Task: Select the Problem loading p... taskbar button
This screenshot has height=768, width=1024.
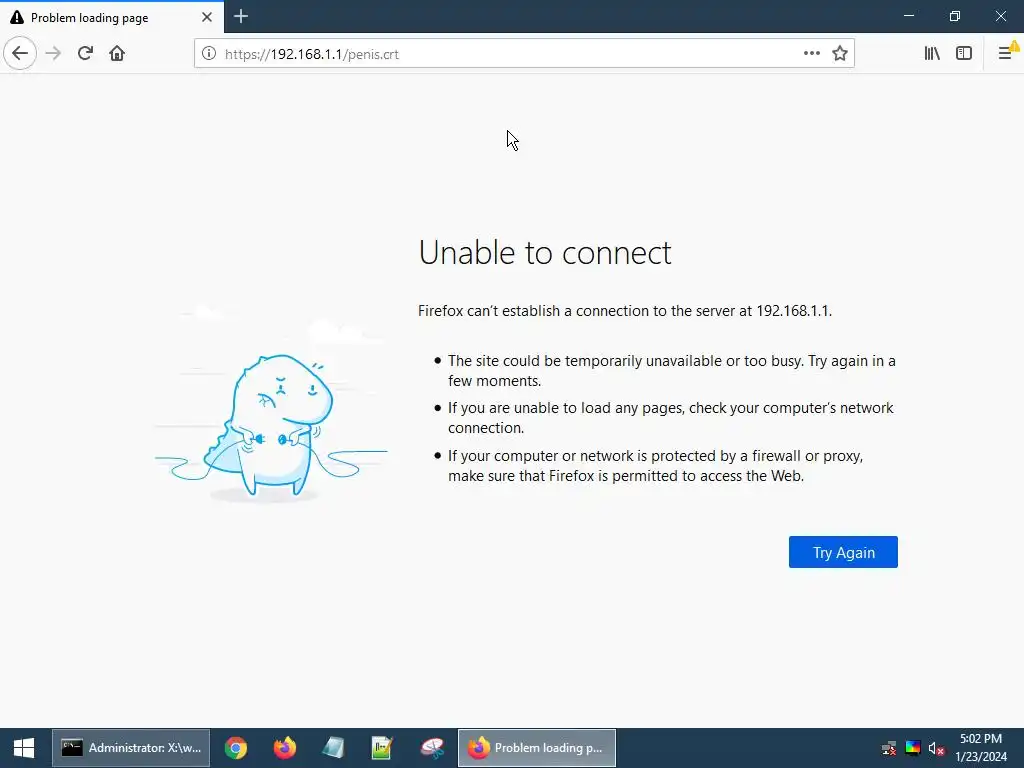Action: (537, 748)
